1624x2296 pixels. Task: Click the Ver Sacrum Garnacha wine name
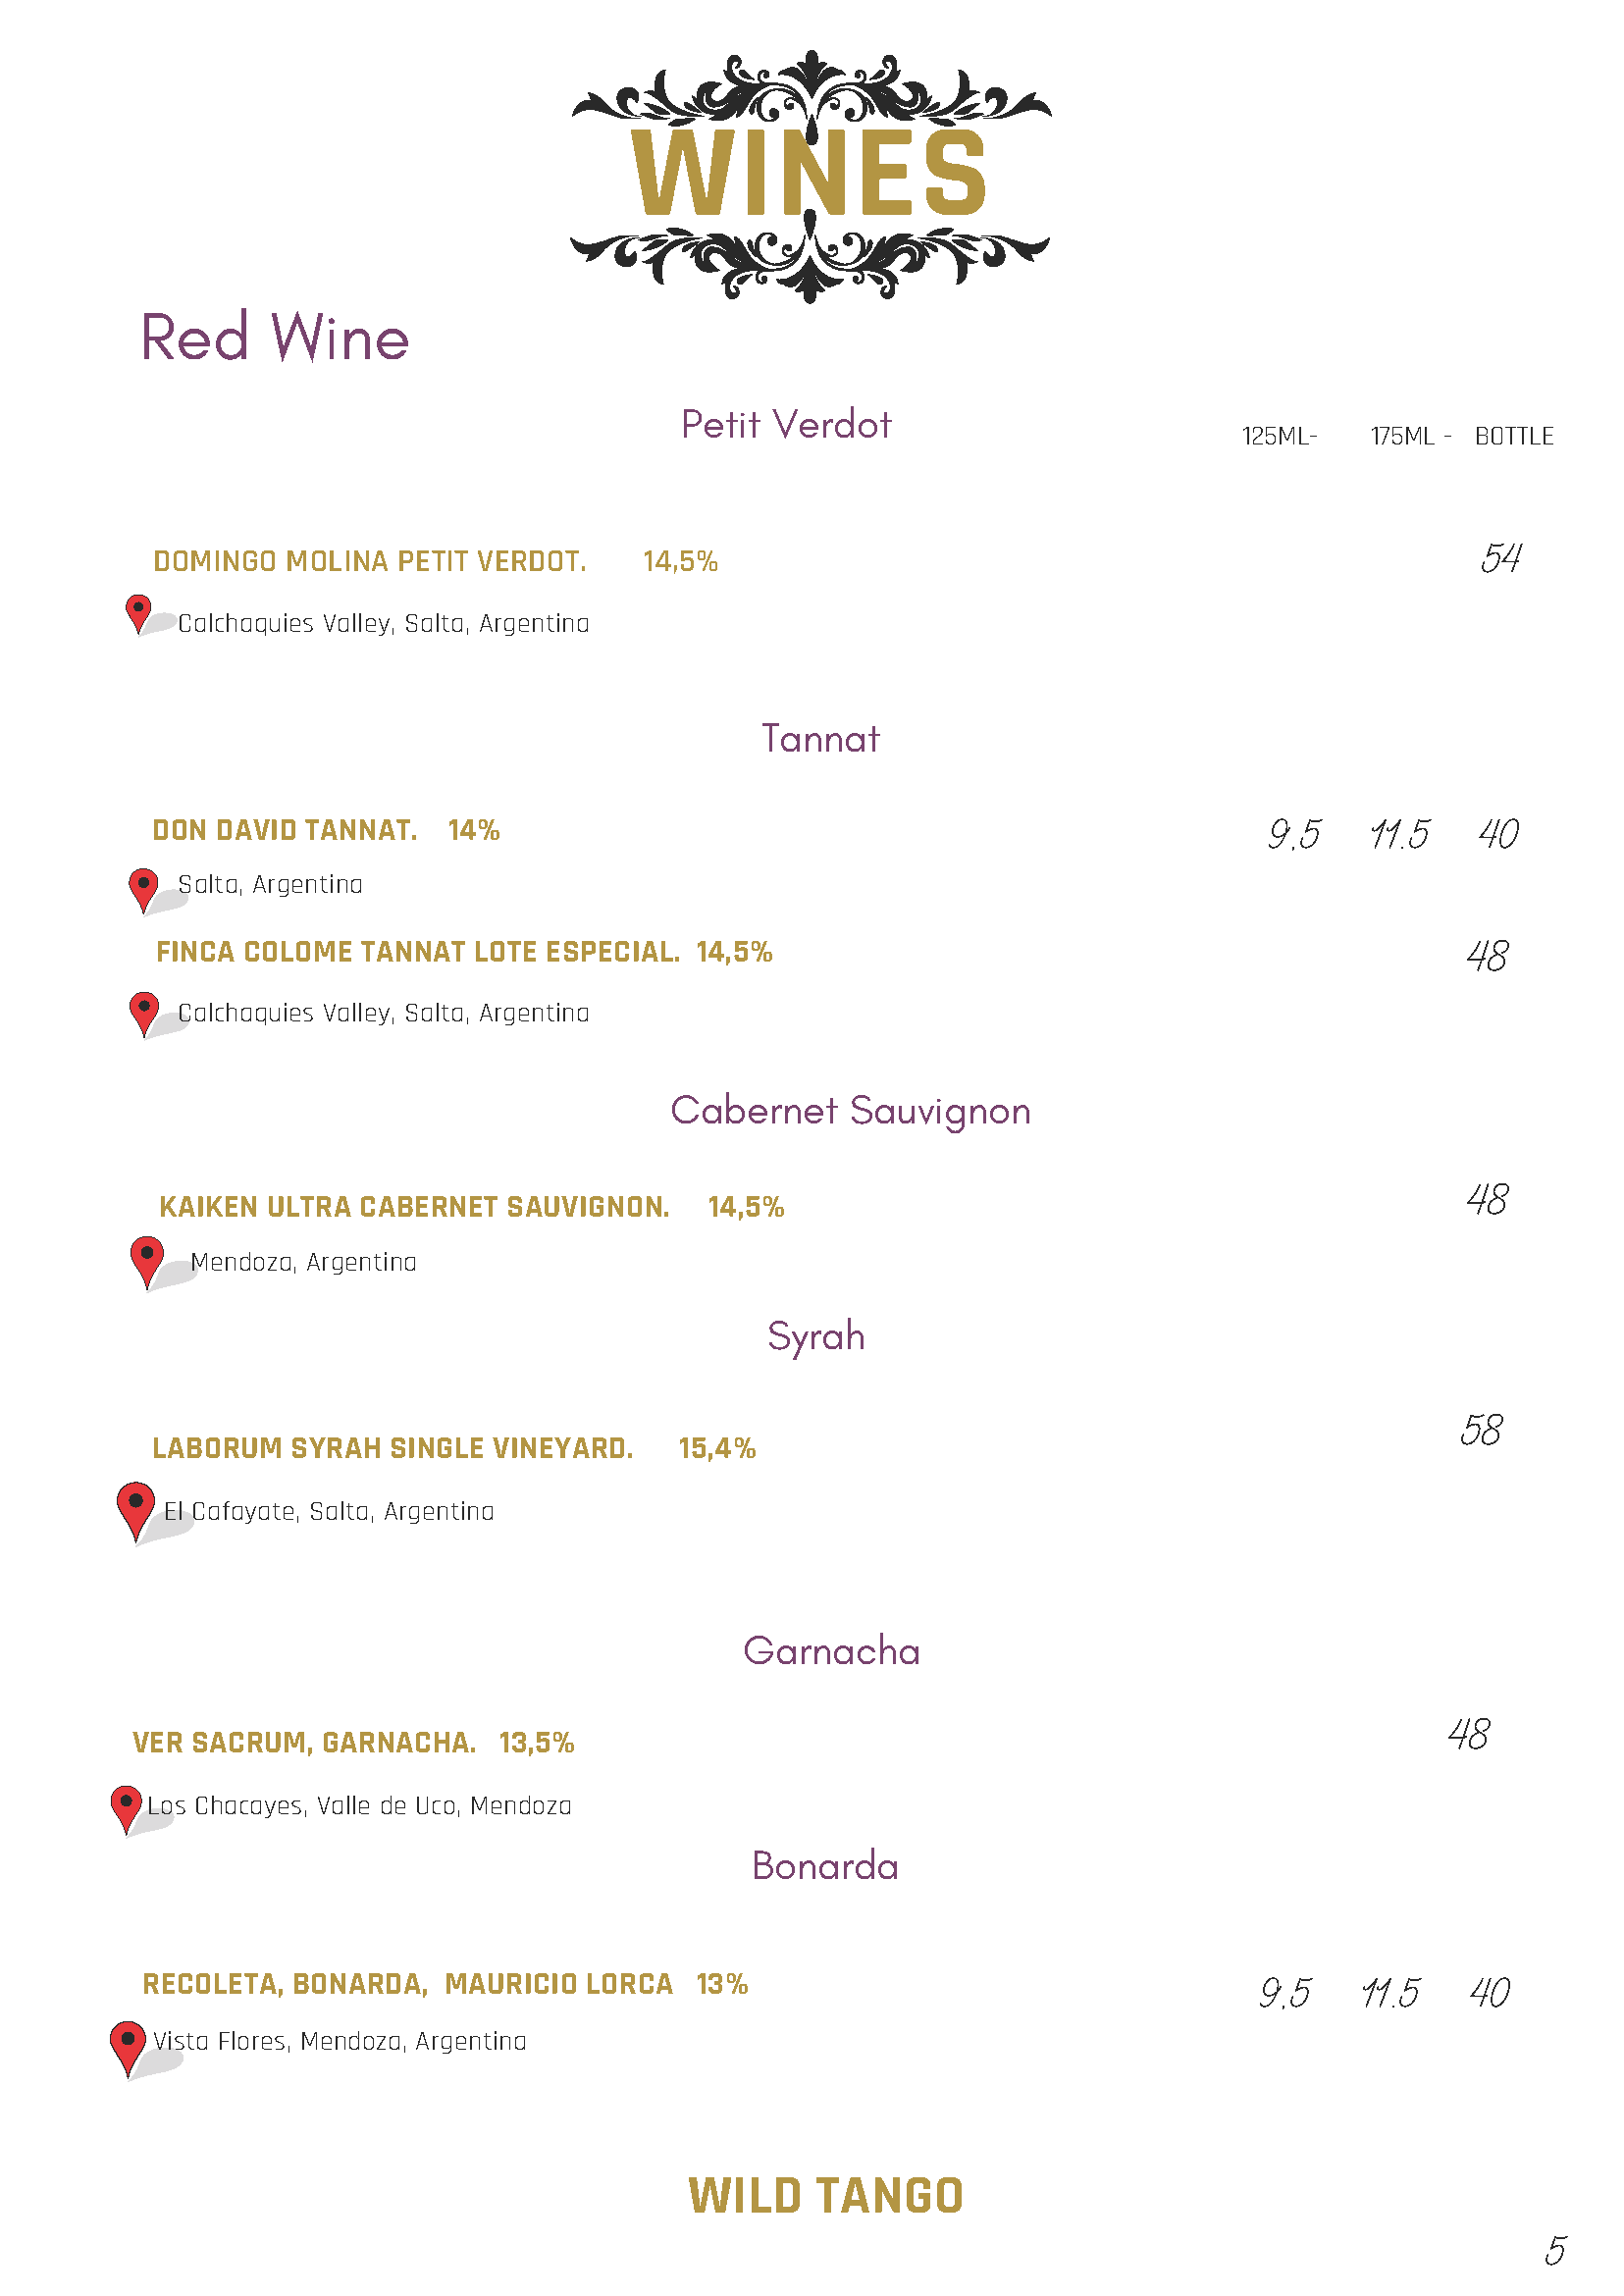304,1743
